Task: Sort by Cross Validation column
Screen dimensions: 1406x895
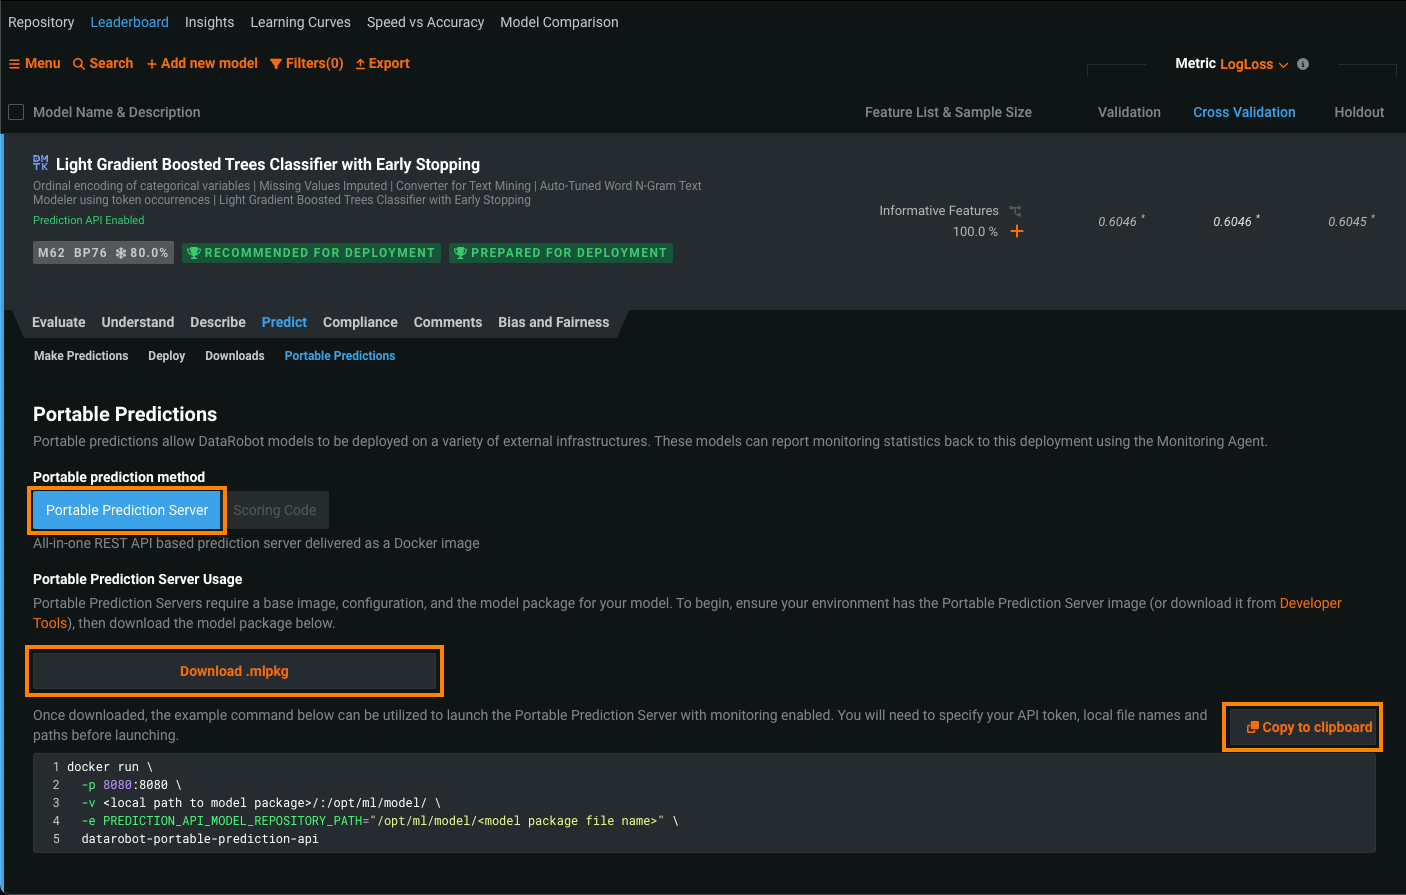Action: pos(1244,112)
